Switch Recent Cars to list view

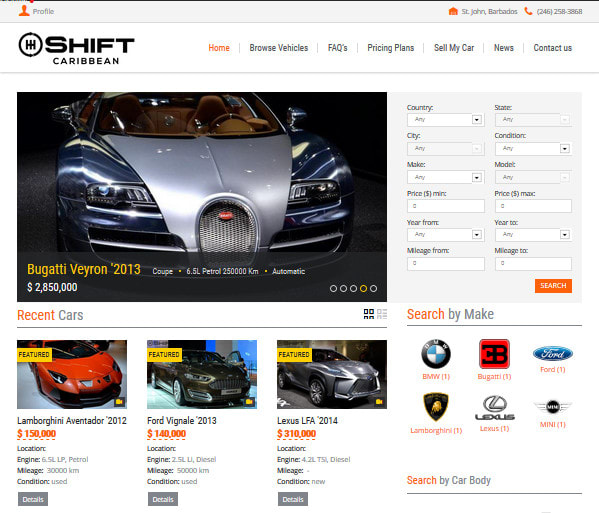click(x=382, y=314)
